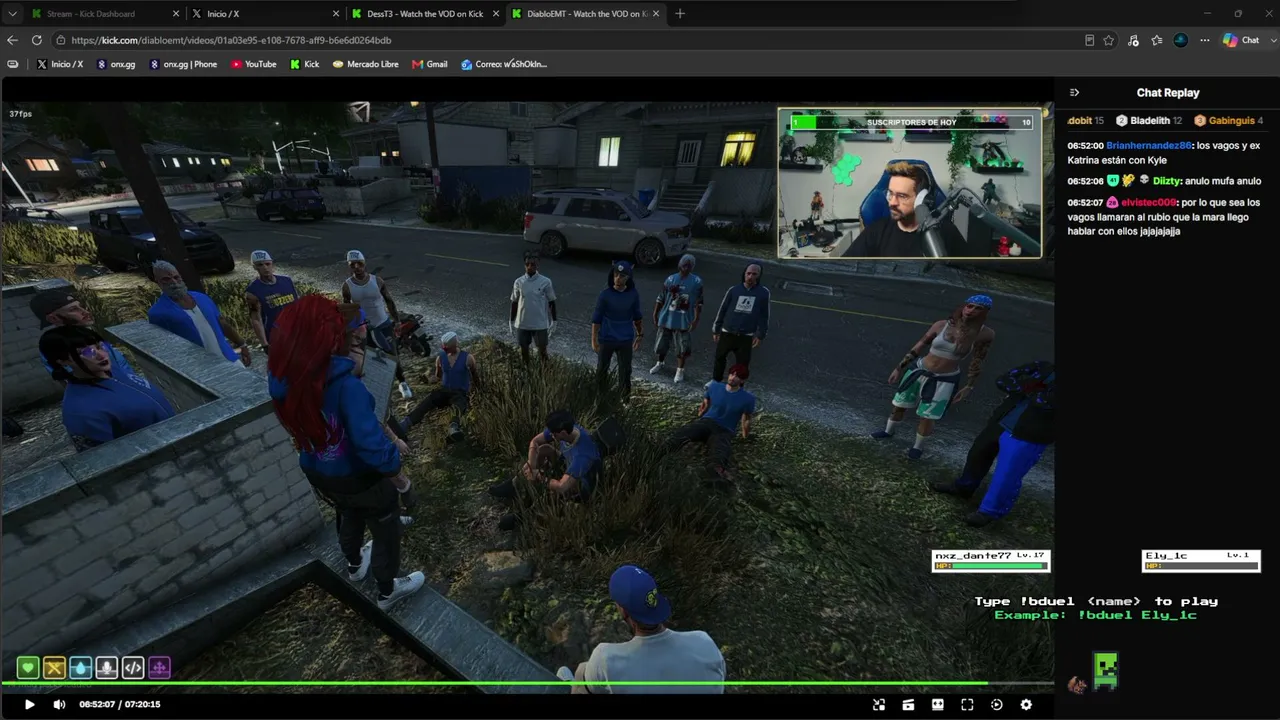Click the playback speed clock icon
The height and width of the screenshot is (720, 1280).
tap(997, 705)
